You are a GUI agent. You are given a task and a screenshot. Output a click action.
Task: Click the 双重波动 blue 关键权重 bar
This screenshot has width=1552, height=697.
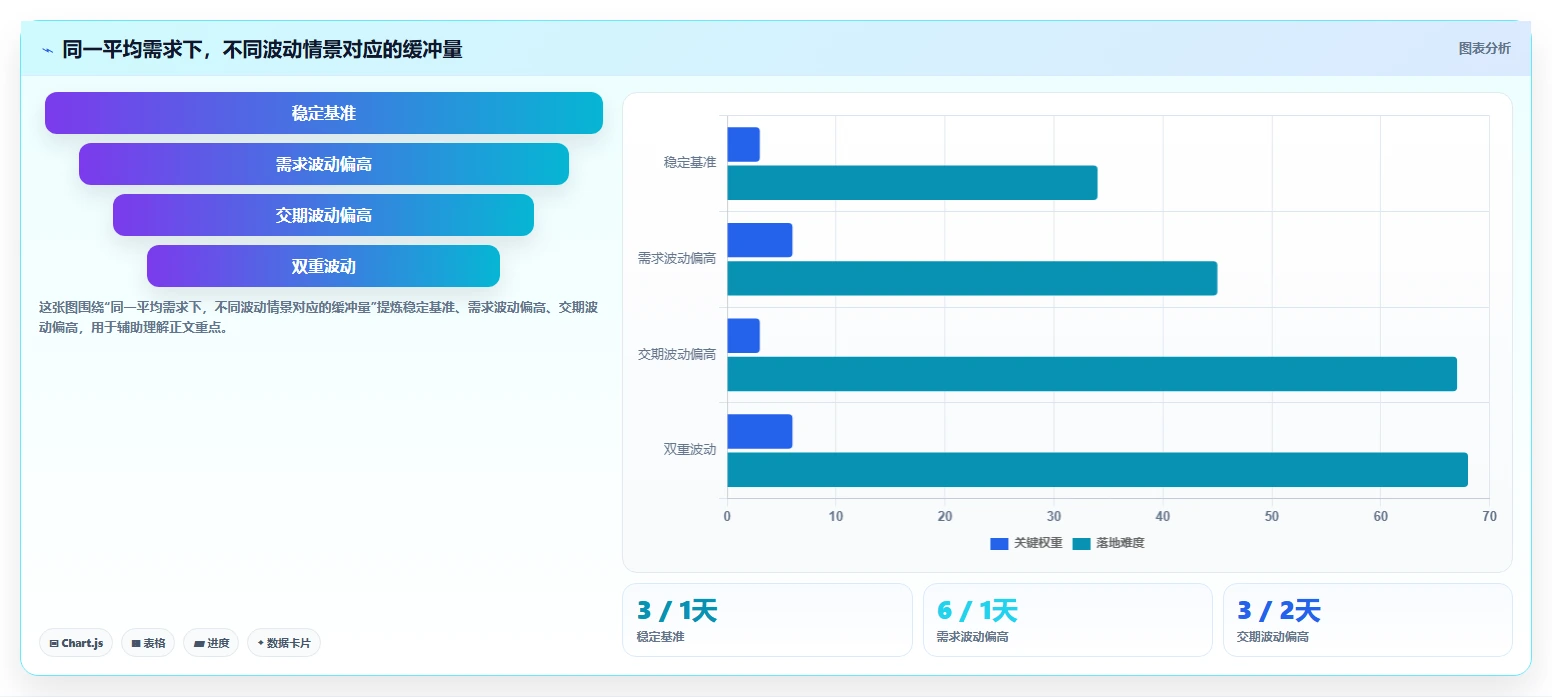click(x=759, y=431)
